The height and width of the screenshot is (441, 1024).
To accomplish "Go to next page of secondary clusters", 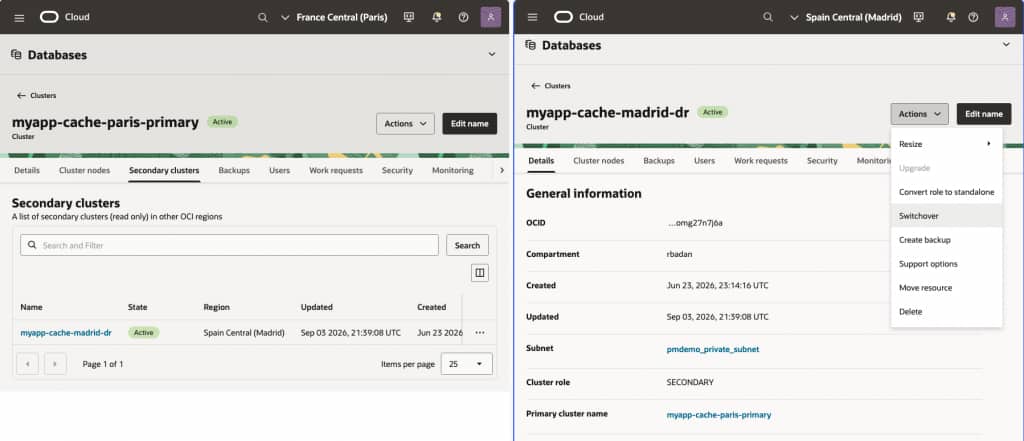I will click(x=55, y=364).
